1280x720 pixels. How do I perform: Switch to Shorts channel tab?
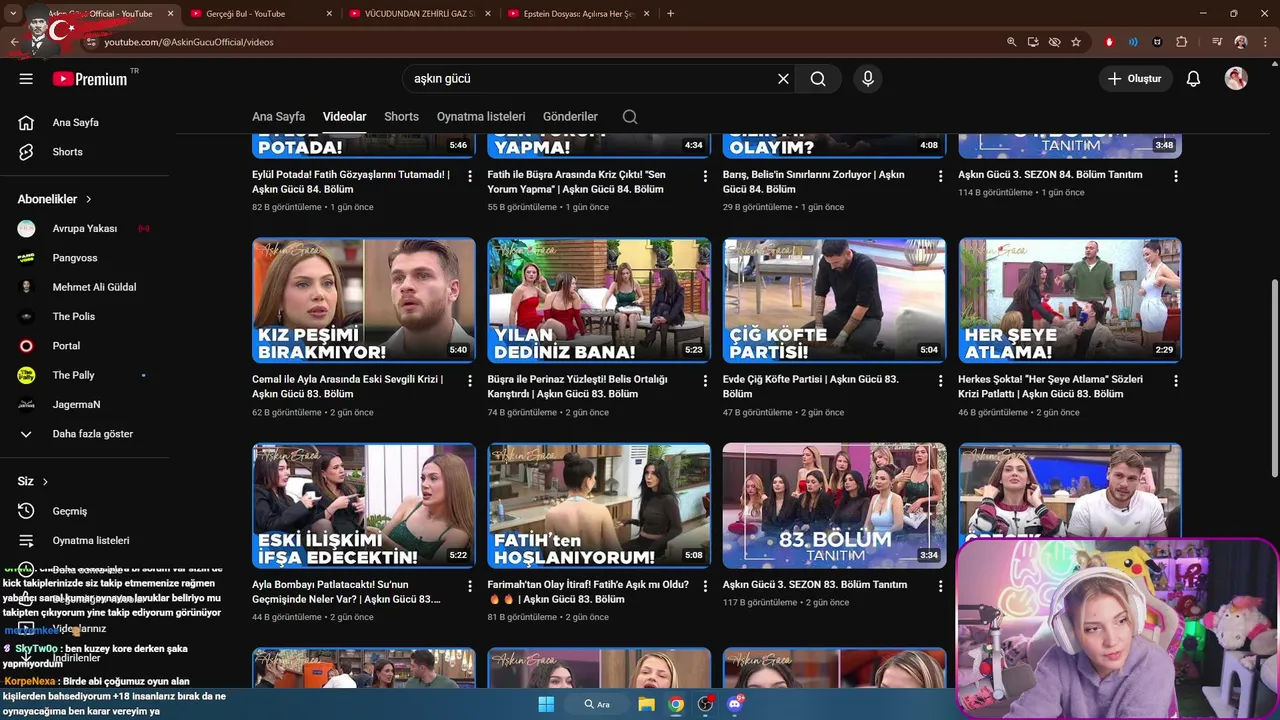click(x=401, y=117)
